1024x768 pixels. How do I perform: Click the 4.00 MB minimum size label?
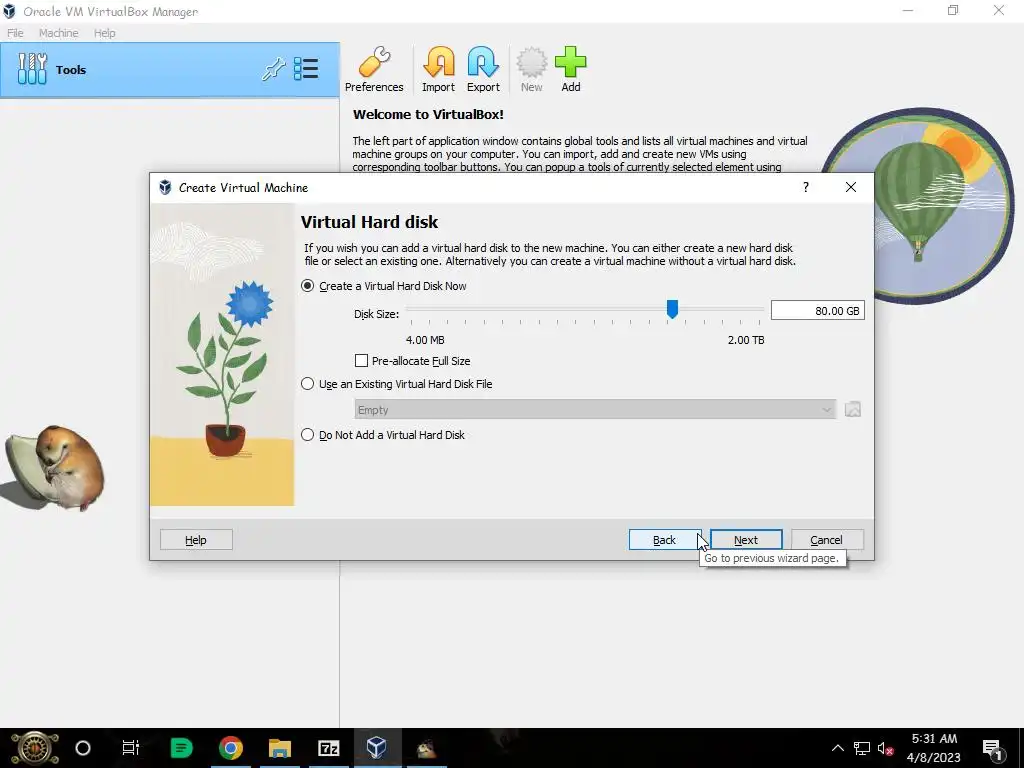pos(425,340)
